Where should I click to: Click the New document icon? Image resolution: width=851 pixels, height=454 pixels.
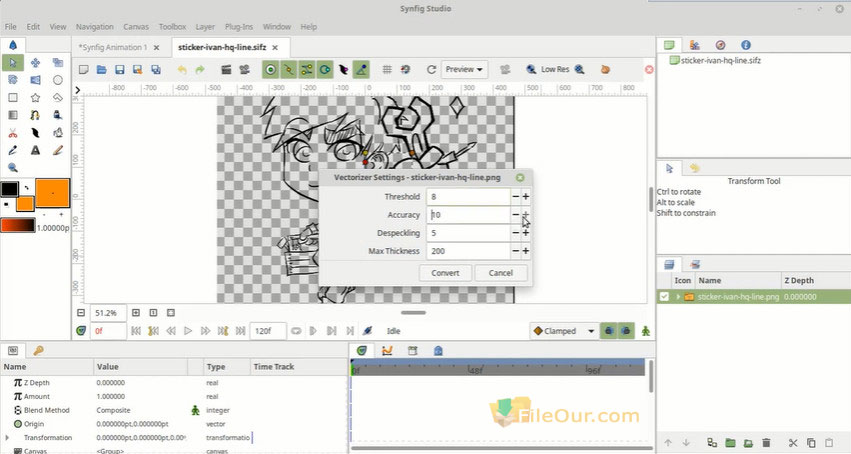click(84, 69)
